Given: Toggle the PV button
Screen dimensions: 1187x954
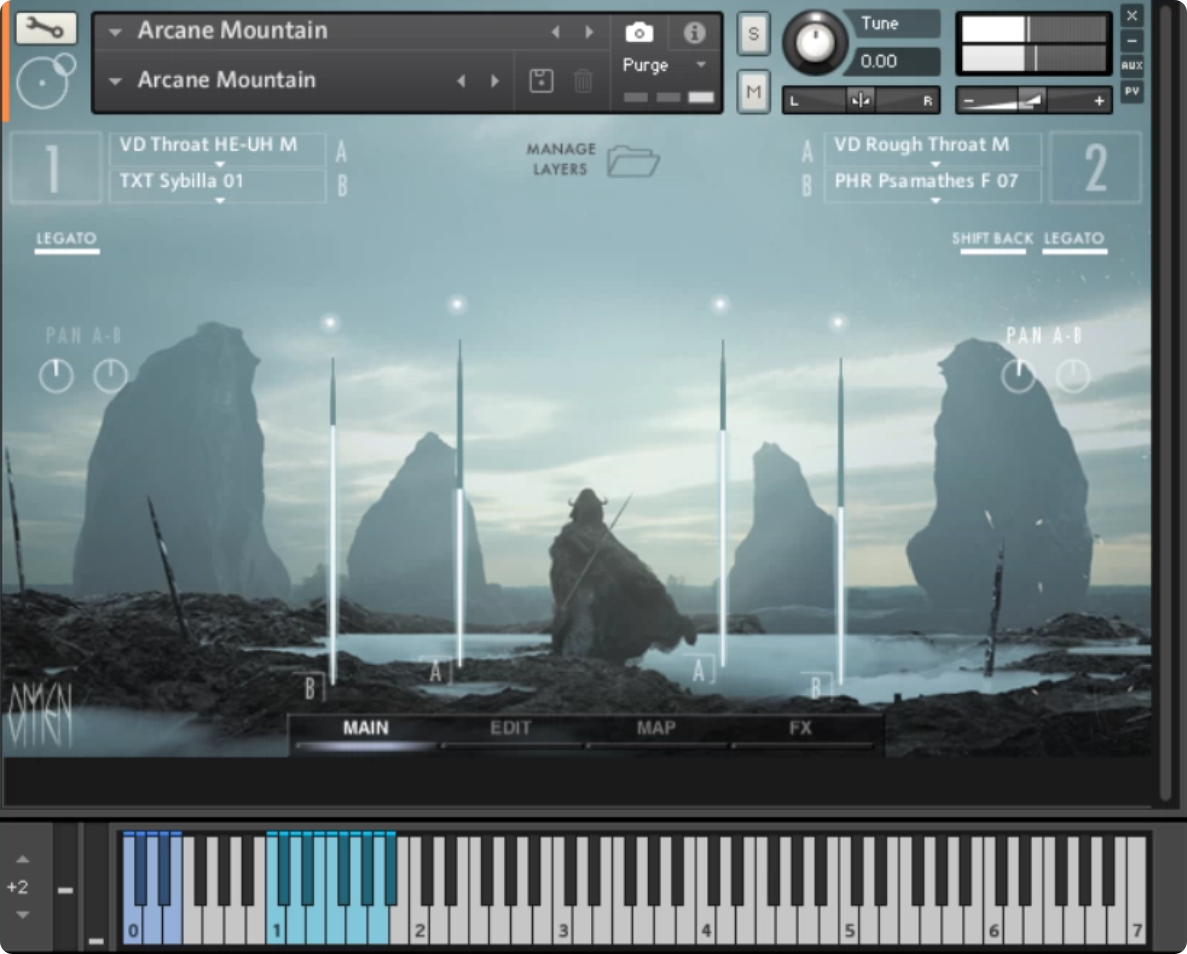Looking at the screenshot, I should (x=1132, y=92).
